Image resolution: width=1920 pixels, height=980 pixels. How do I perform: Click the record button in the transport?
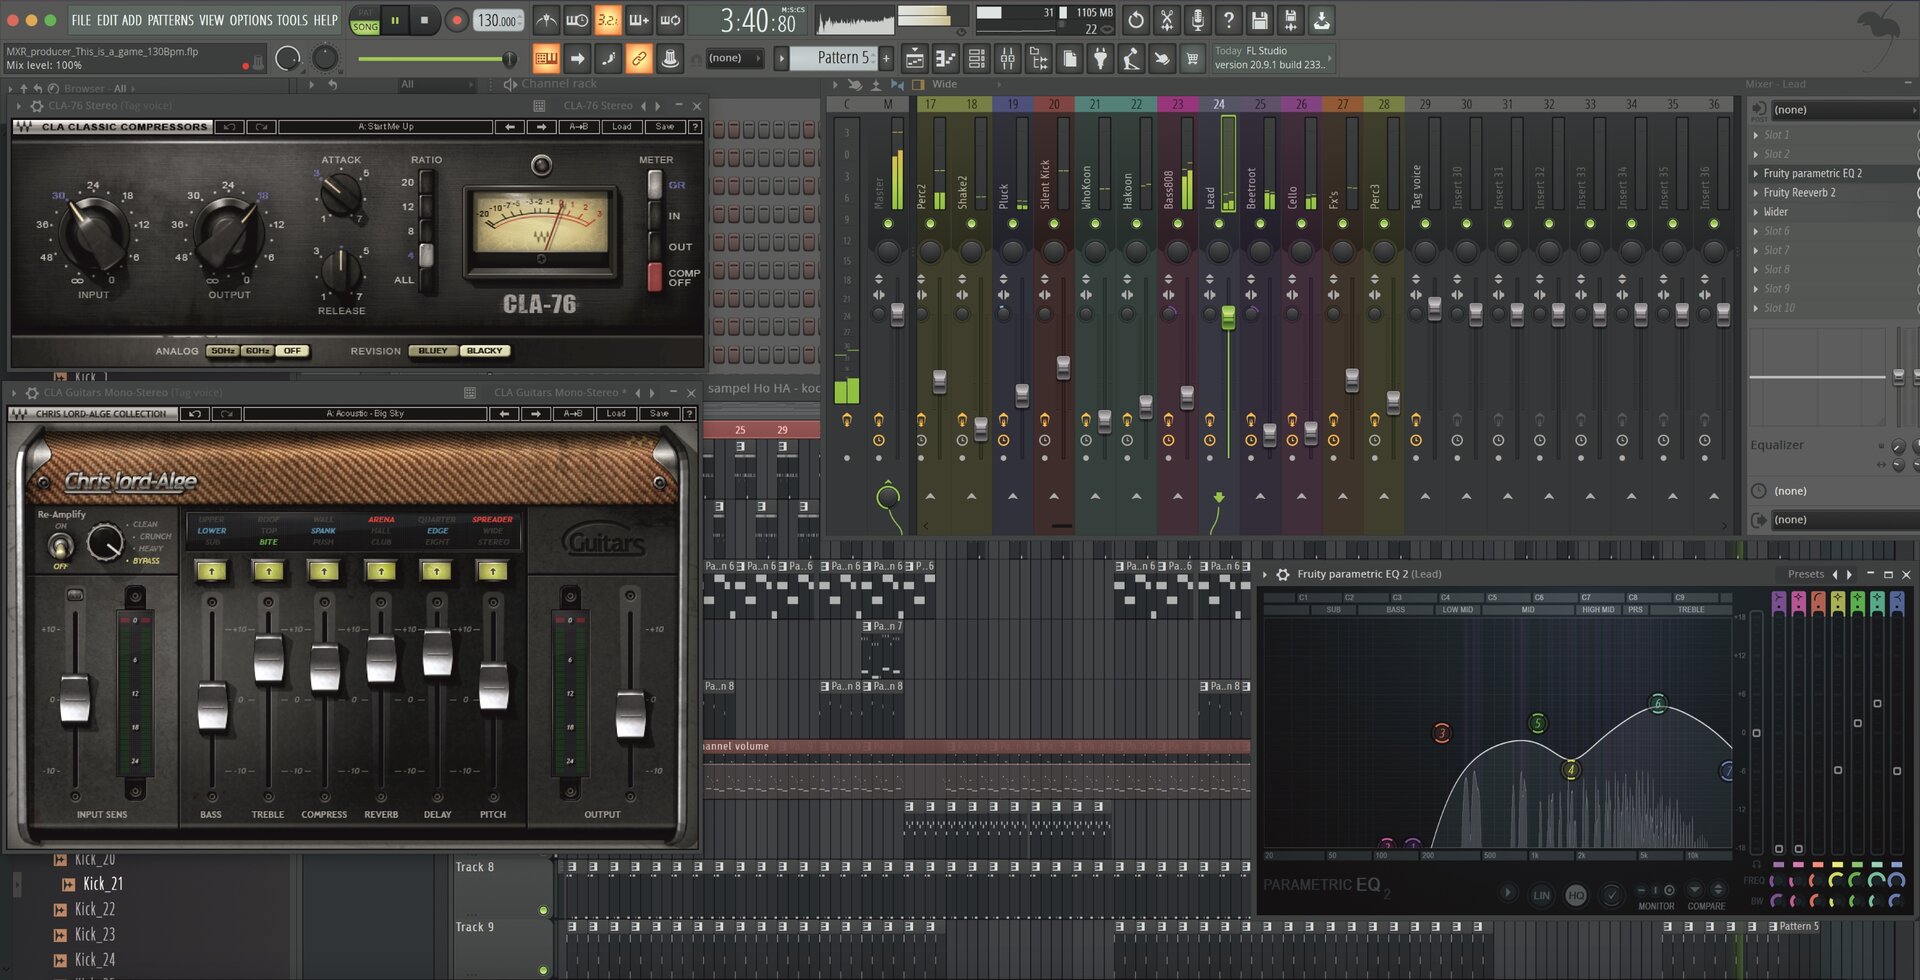tap(457, 20)
